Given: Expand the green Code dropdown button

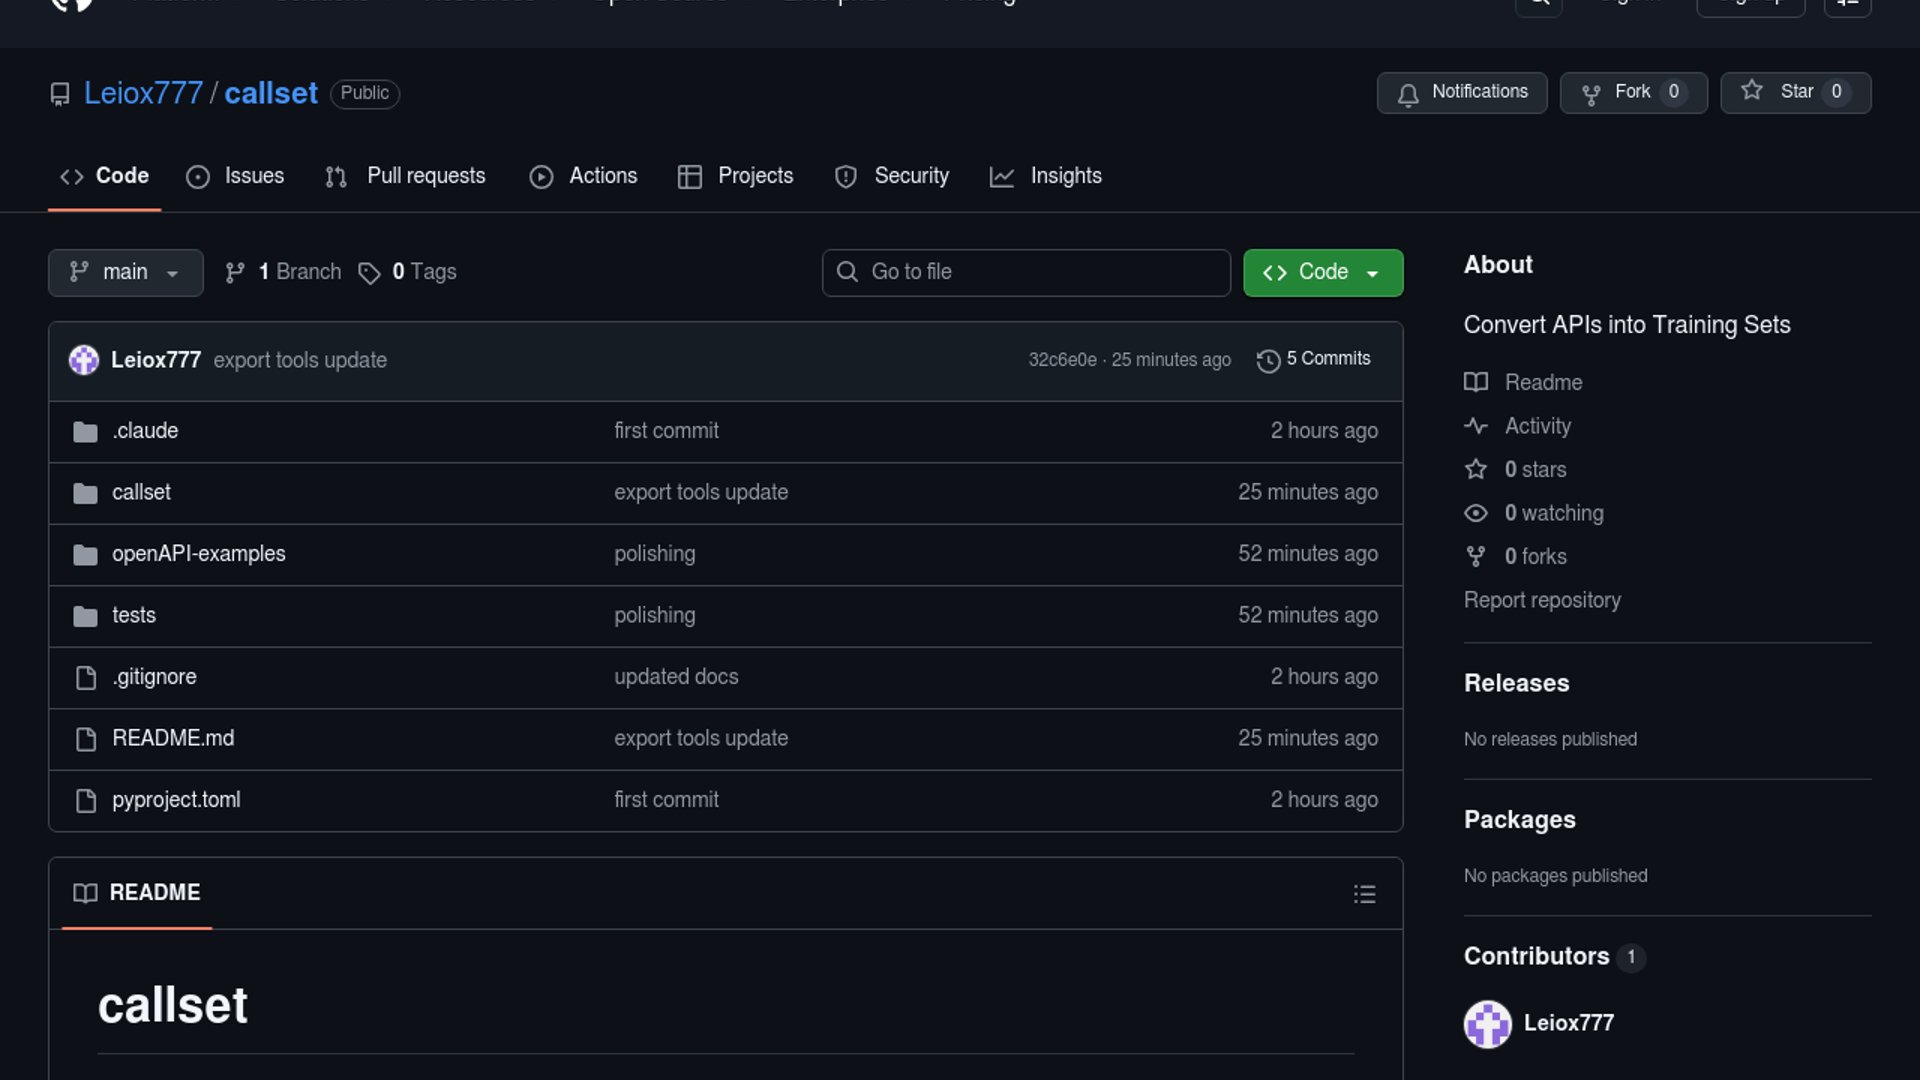Looking at the screenshot, I should [x=1322, y=272].
